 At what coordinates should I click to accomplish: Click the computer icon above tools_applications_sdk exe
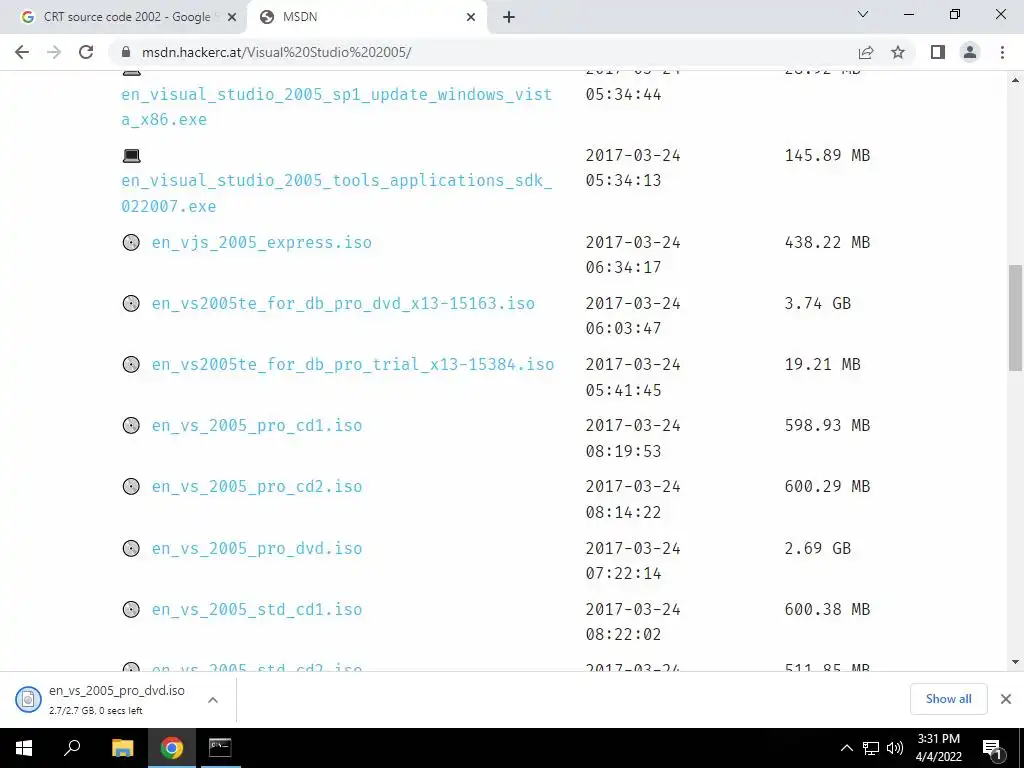[131, 155]
